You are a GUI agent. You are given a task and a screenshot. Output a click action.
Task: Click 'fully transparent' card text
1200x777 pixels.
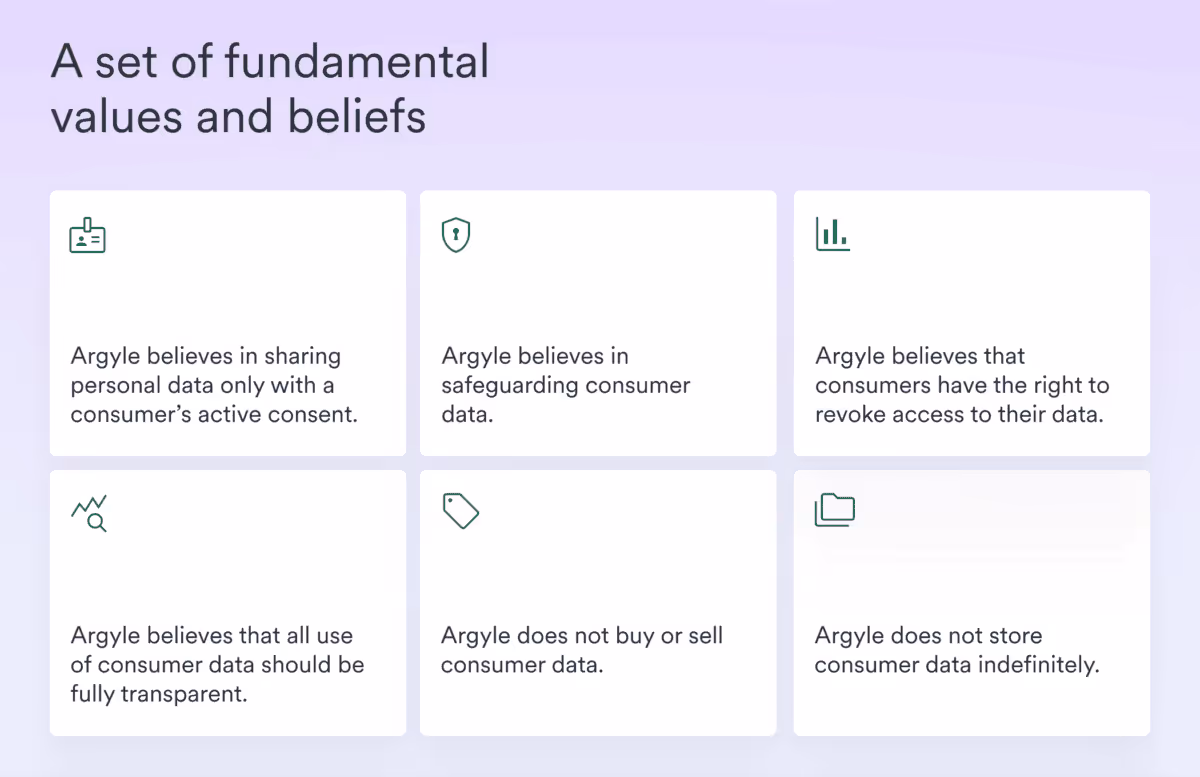217,664
